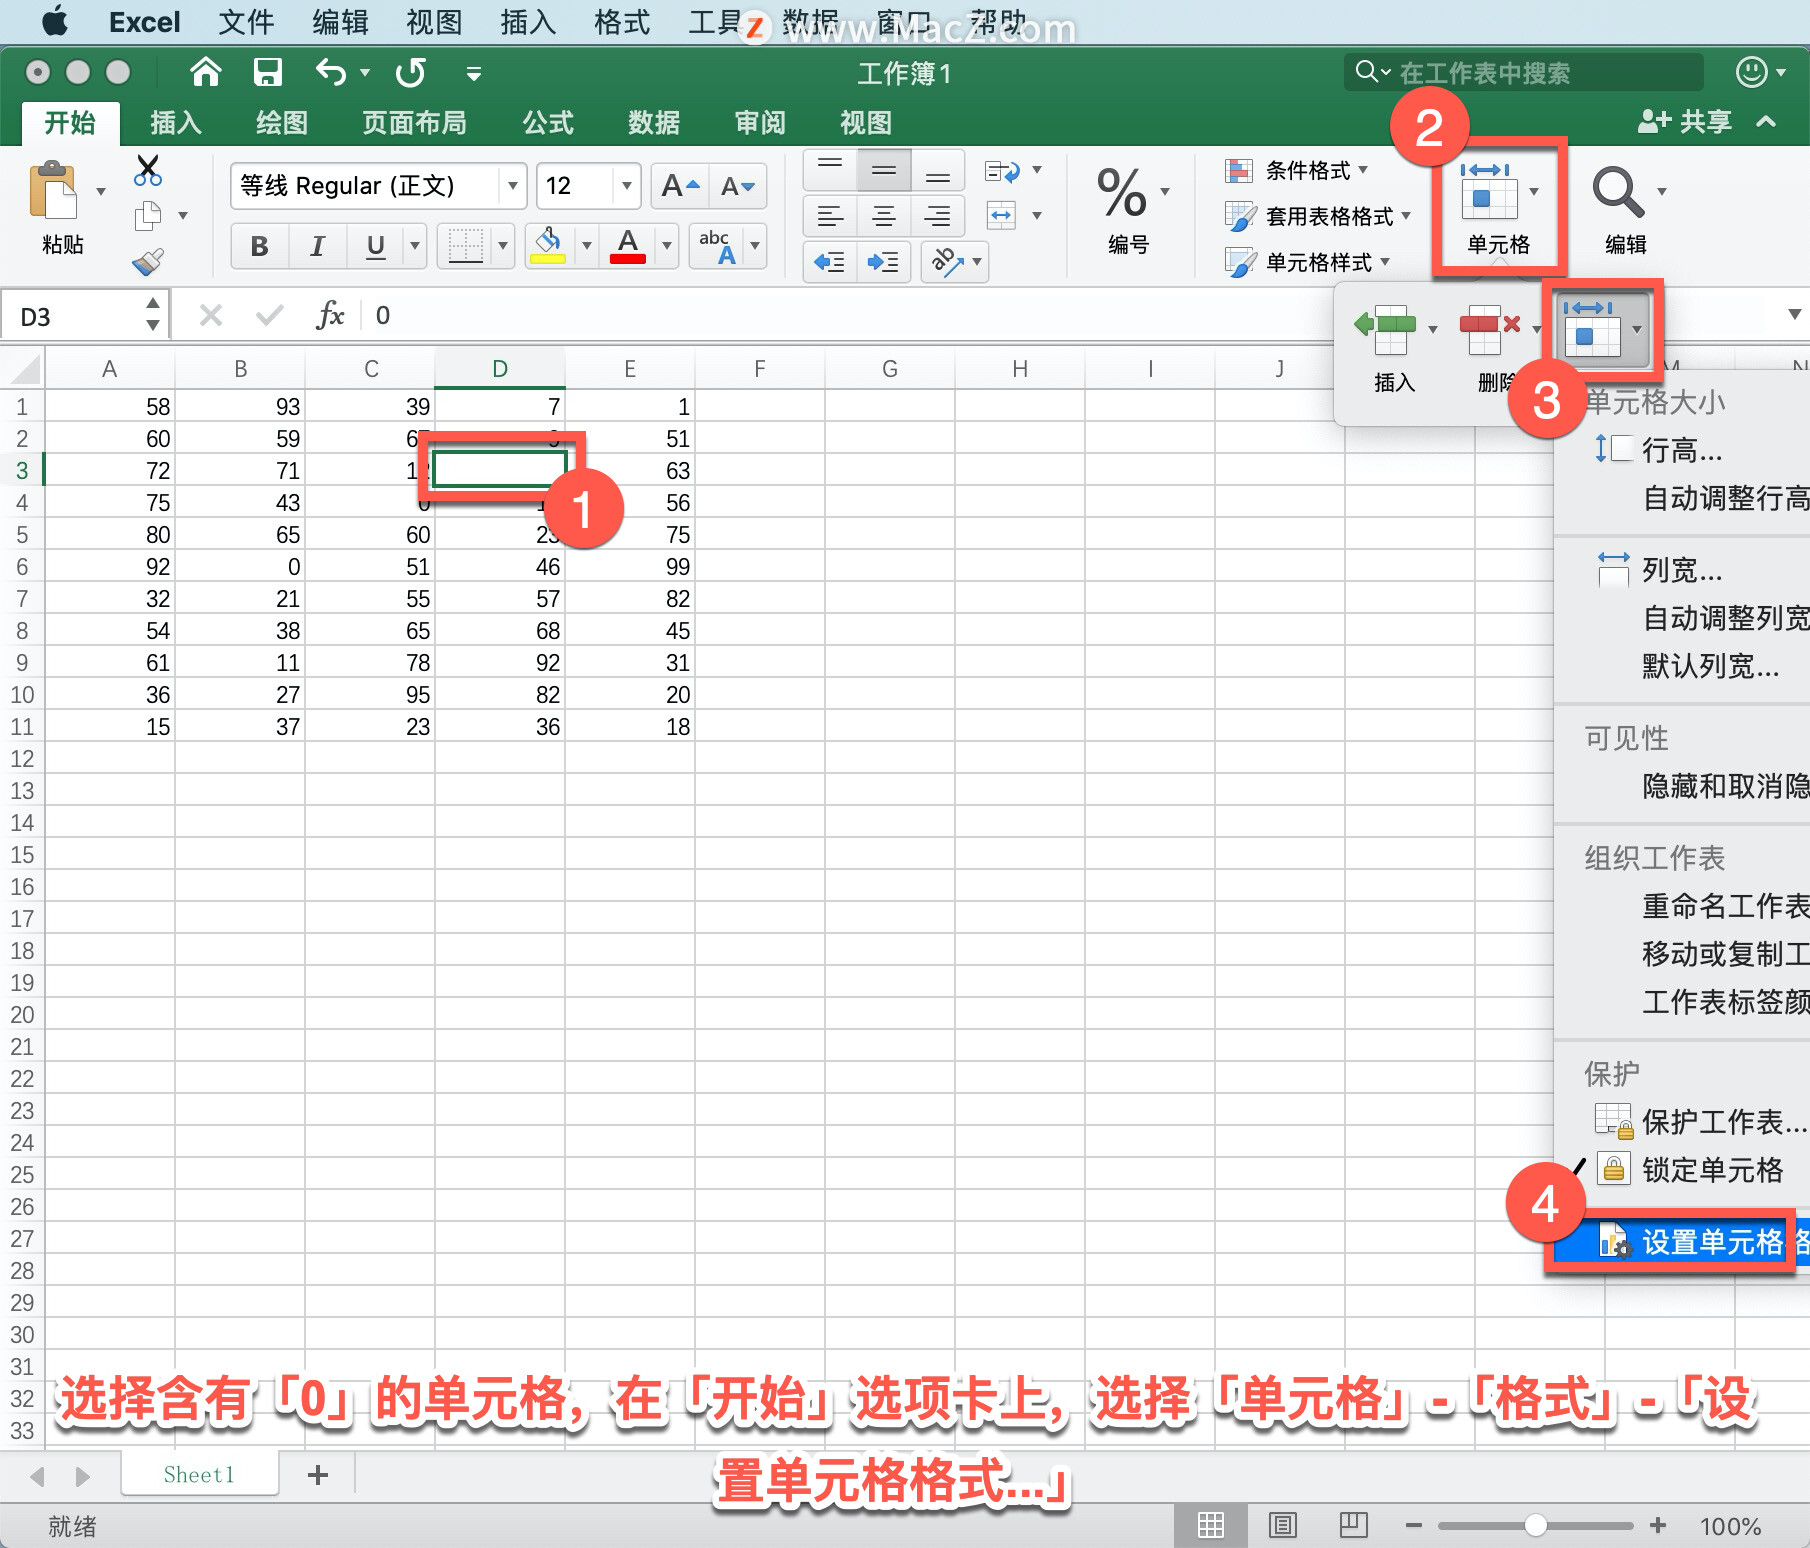Center text horizontally in cell
The image size is (1810, 1548).
coord(884,215)
